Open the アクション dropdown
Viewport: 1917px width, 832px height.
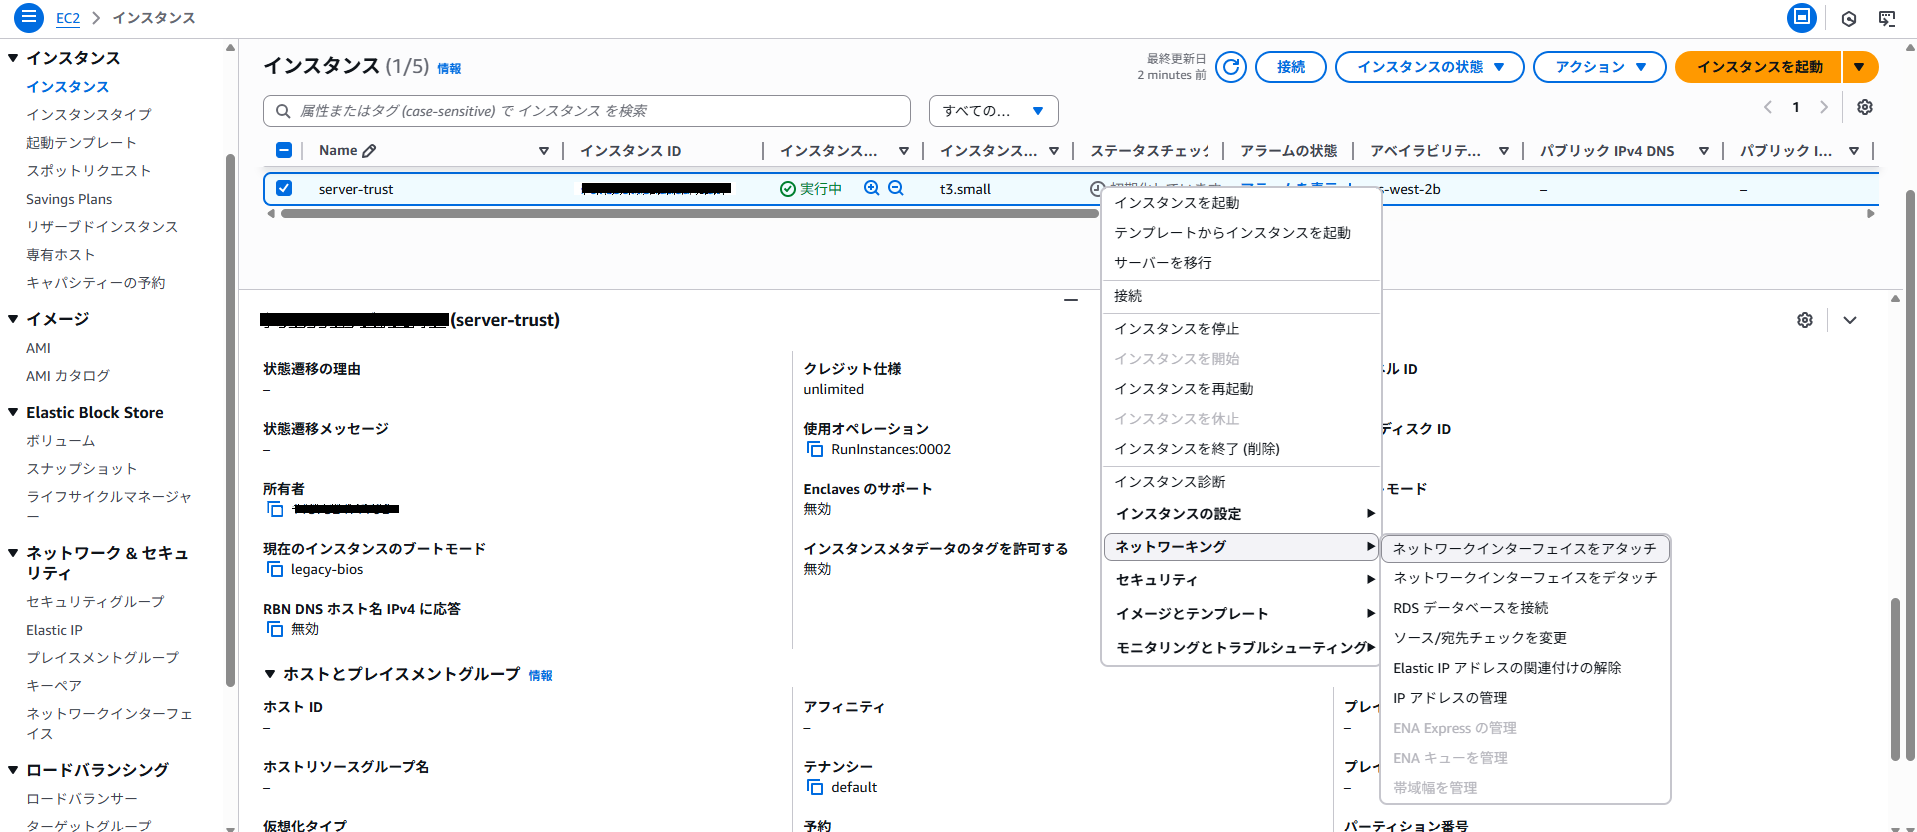[x=1599, y=67]
